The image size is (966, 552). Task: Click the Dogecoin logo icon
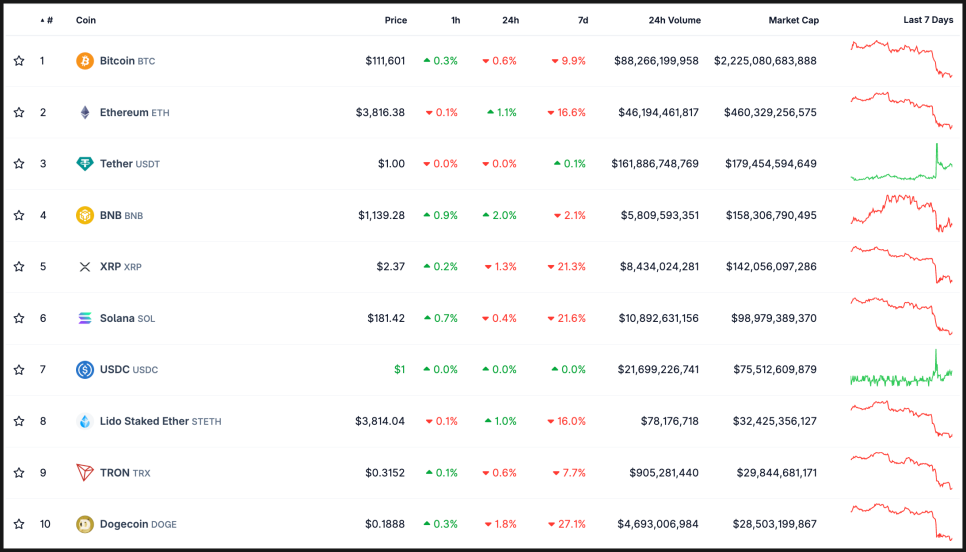85,524
